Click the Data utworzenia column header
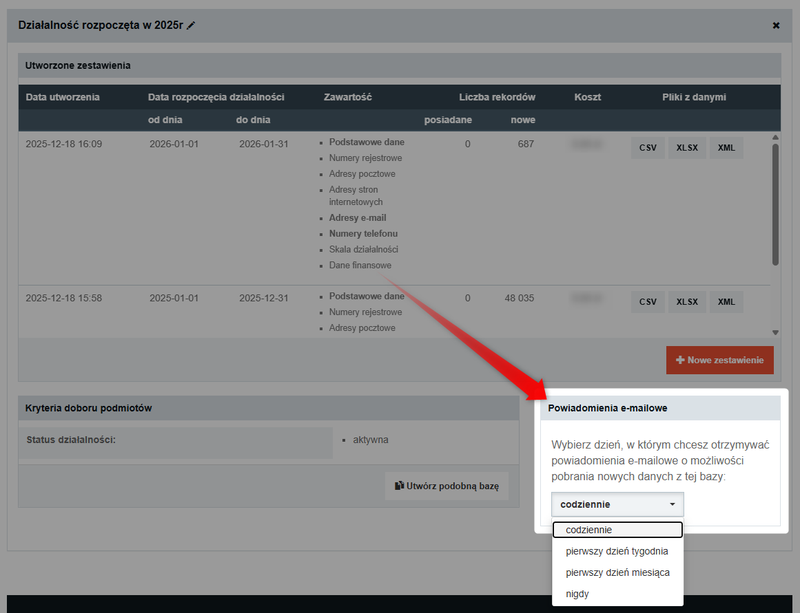 click(66, 97)
